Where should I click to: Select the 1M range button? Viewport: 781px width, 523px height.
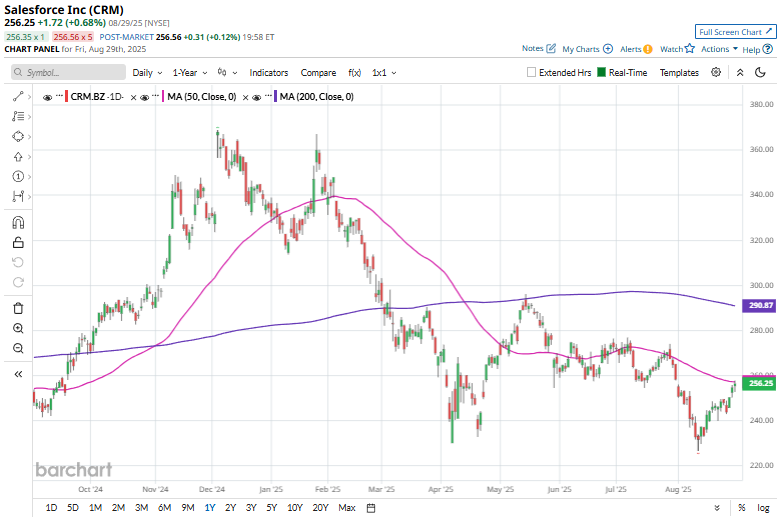pyautogui.click(x=95, y=508)
